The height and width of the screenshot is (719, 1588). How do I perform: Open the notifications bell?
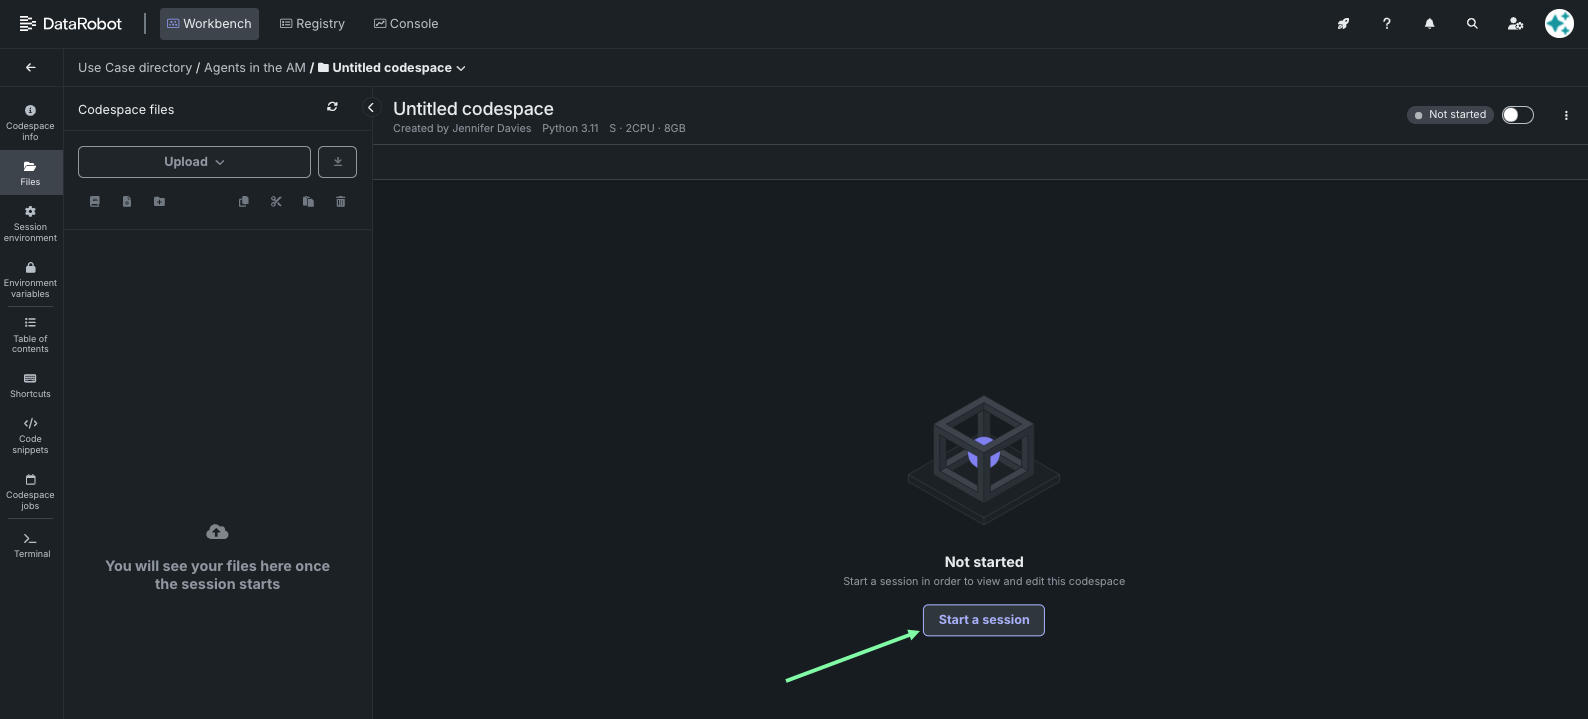click(1429, 24)
